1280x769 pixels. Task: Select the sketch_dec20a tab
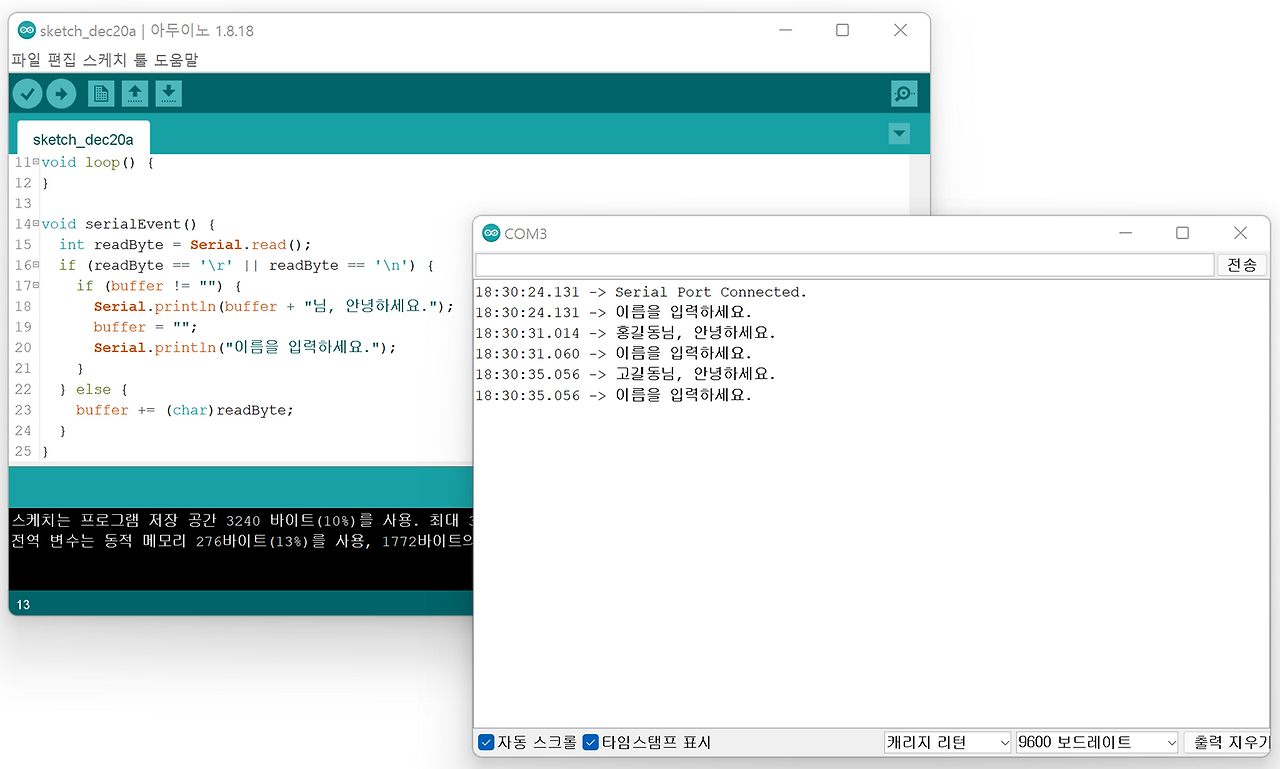[83, 138]
